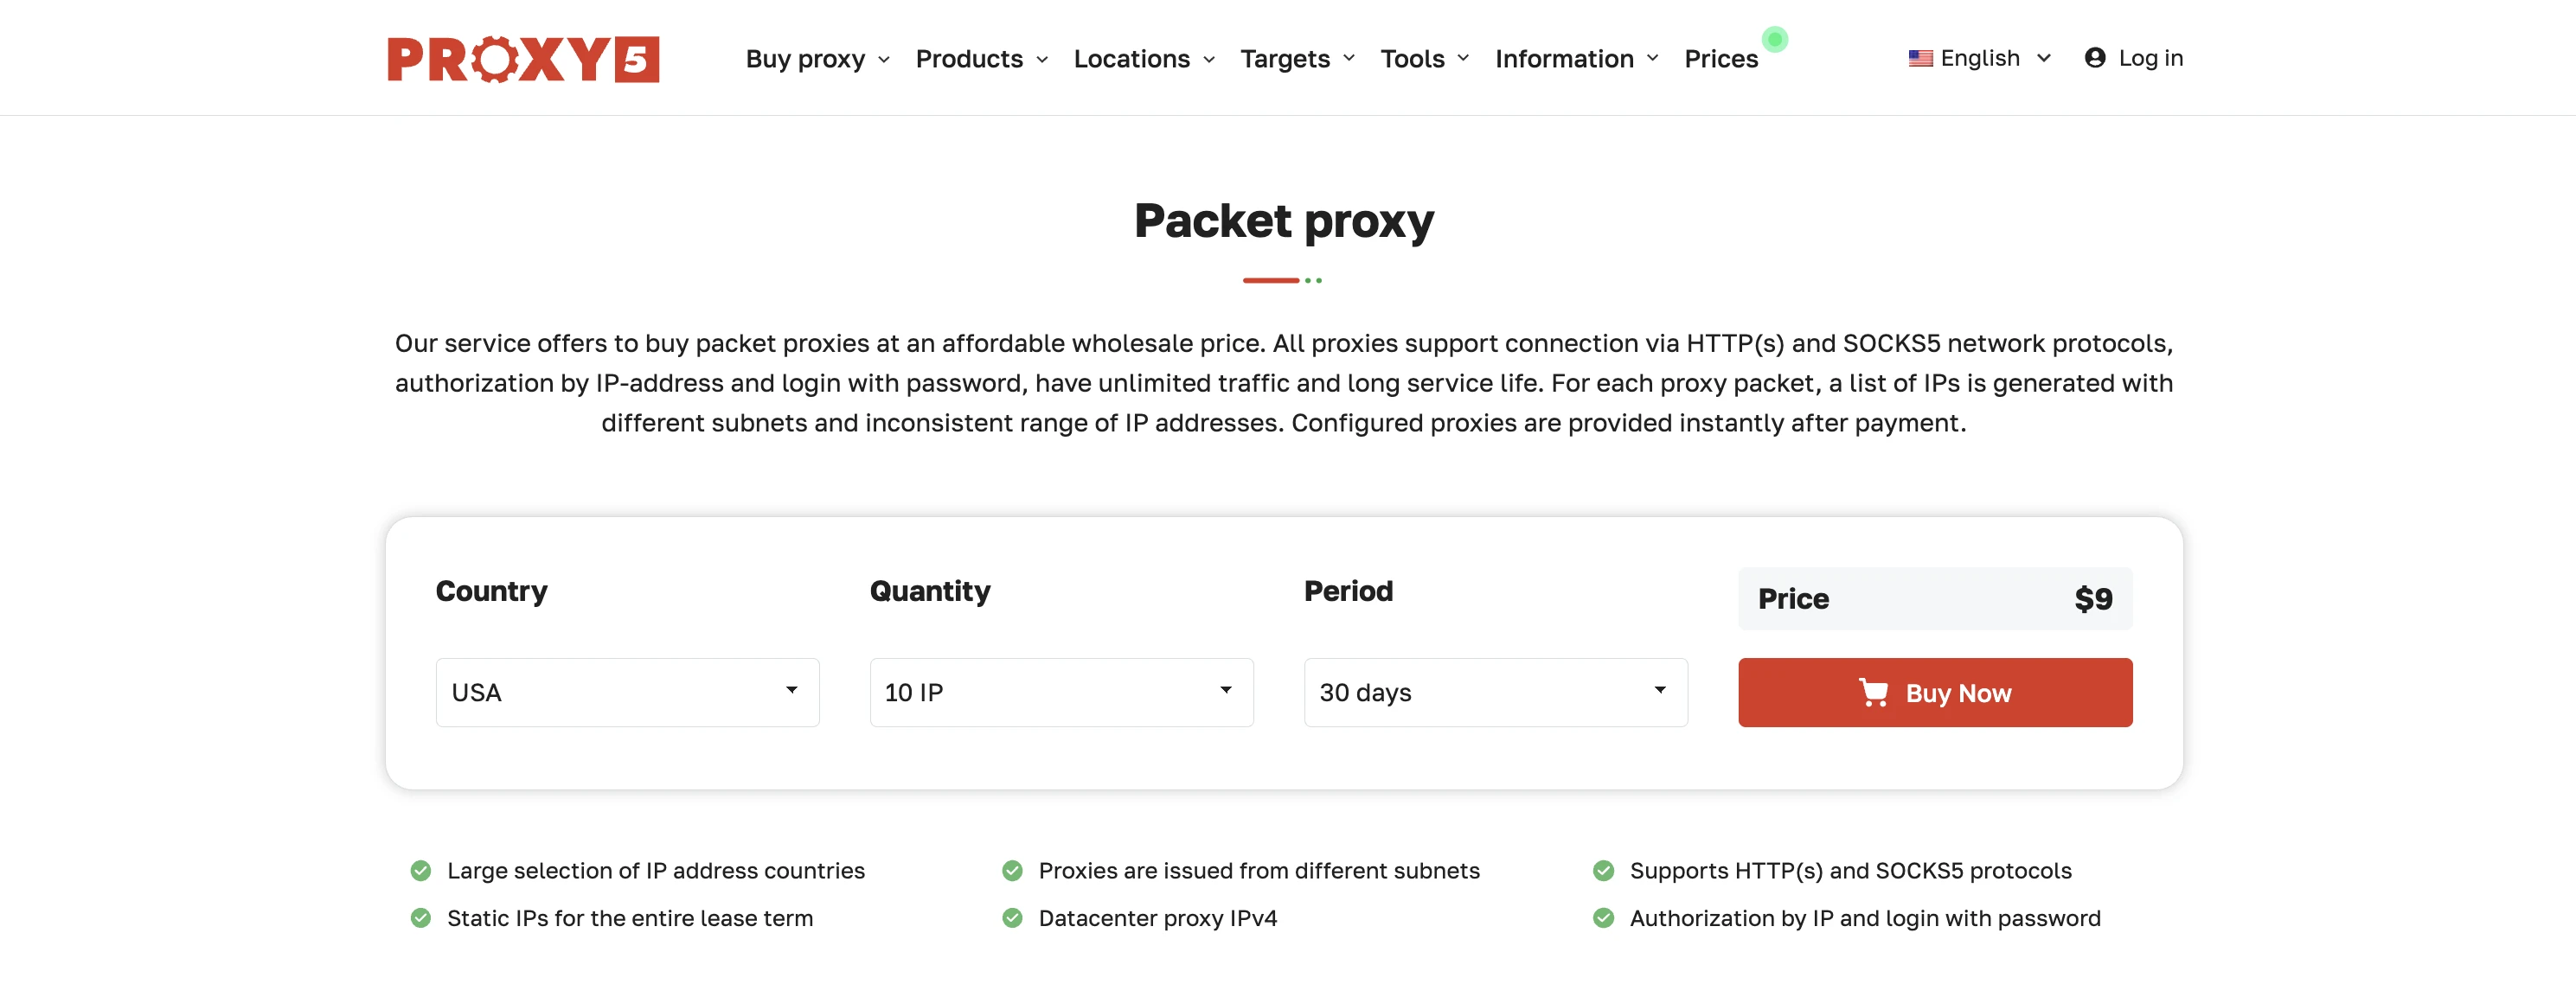Open the Quantity dropdown showing 10 IP
The height and width of the screenshot is (984, 2576).
point(1061,692)
